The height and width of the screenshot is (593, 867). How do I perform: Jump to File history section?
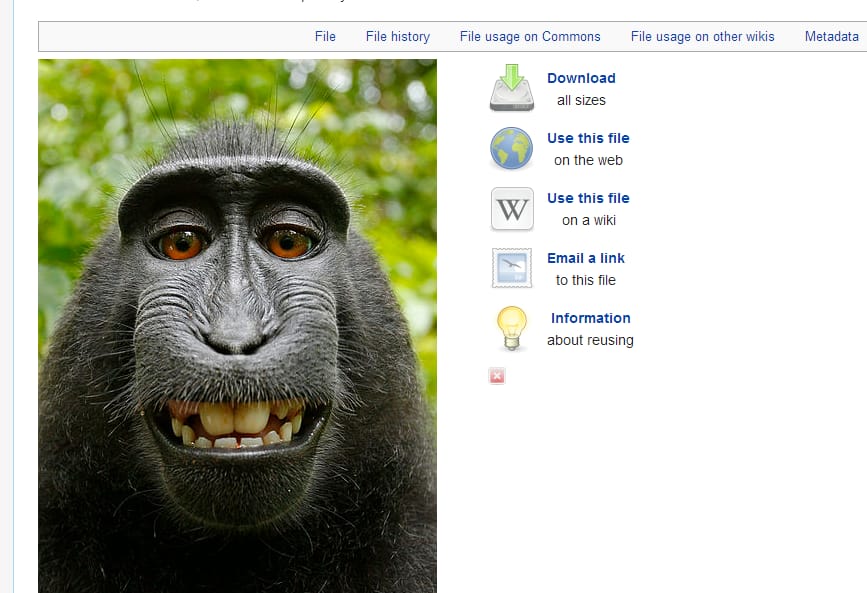coord(398,37)
